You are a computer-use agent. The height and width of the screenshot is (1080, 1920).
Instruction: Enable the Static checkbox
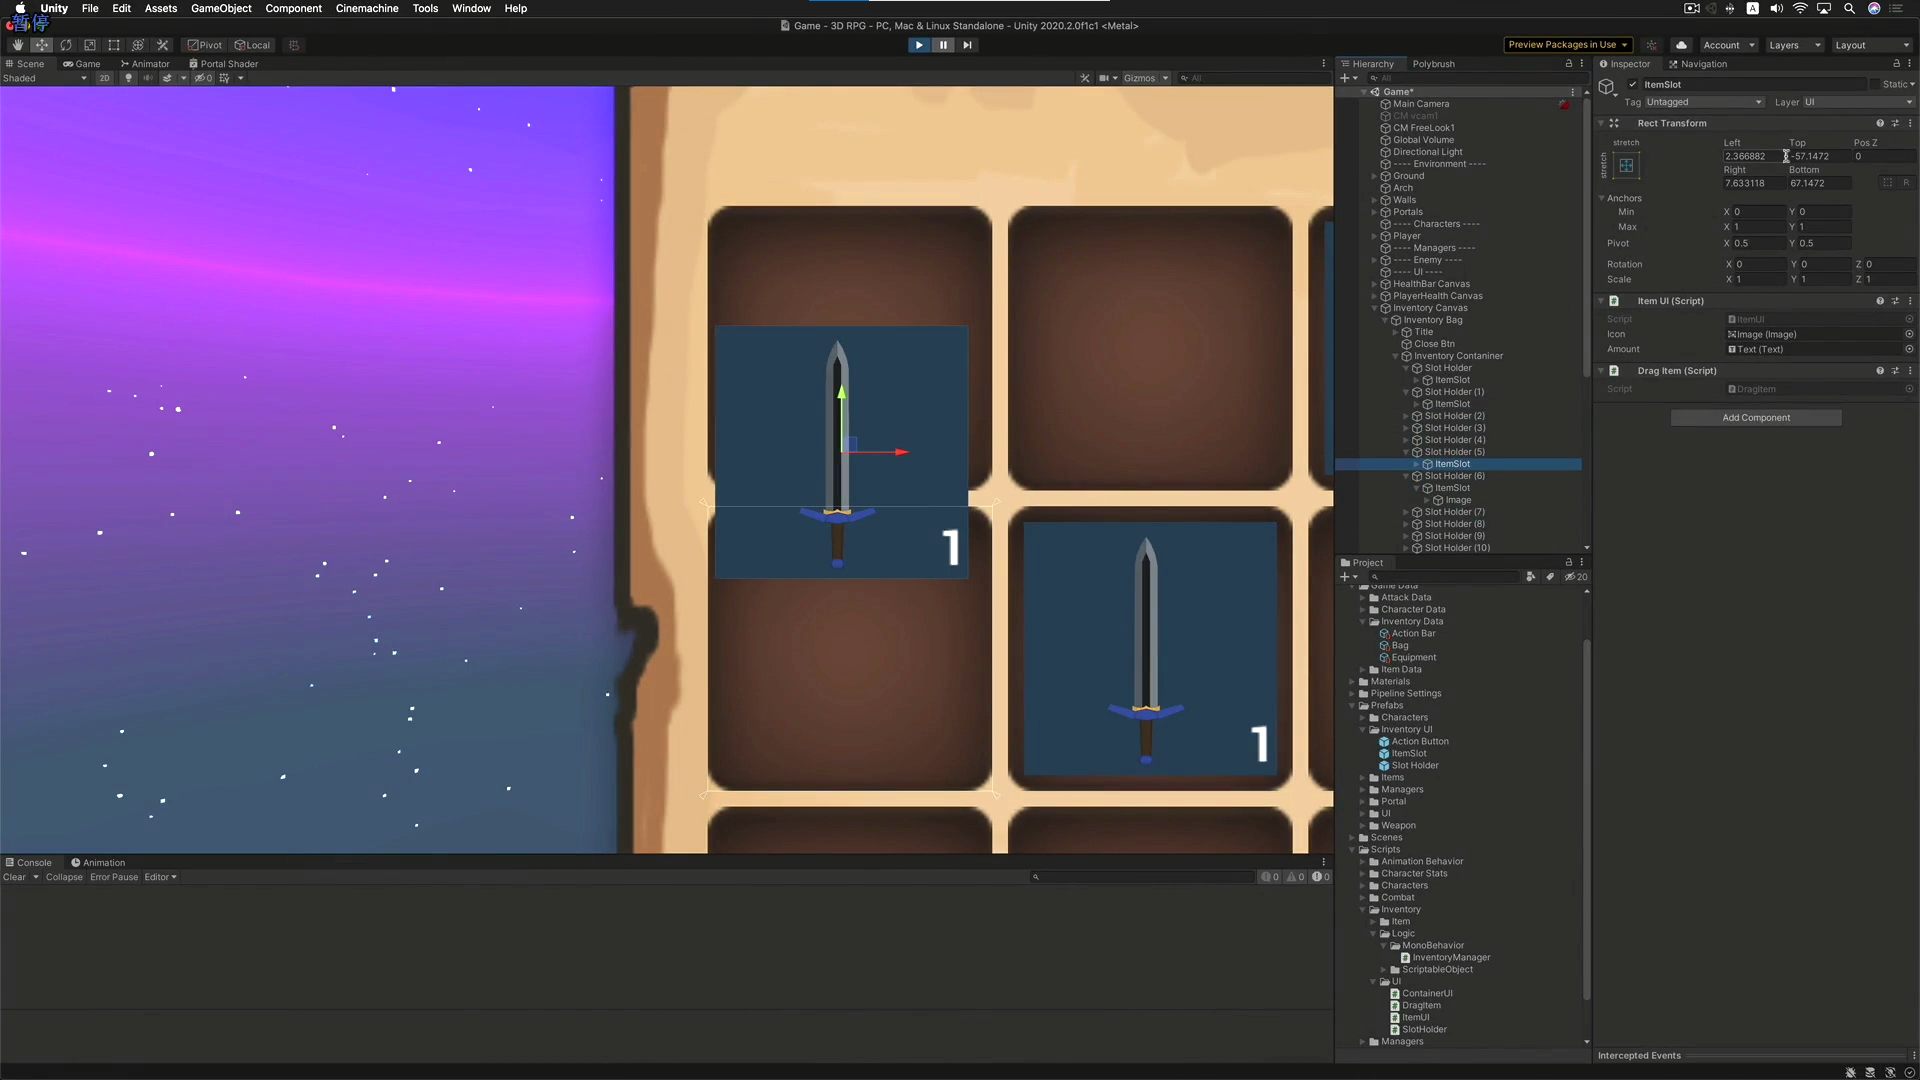(1877, 85)
